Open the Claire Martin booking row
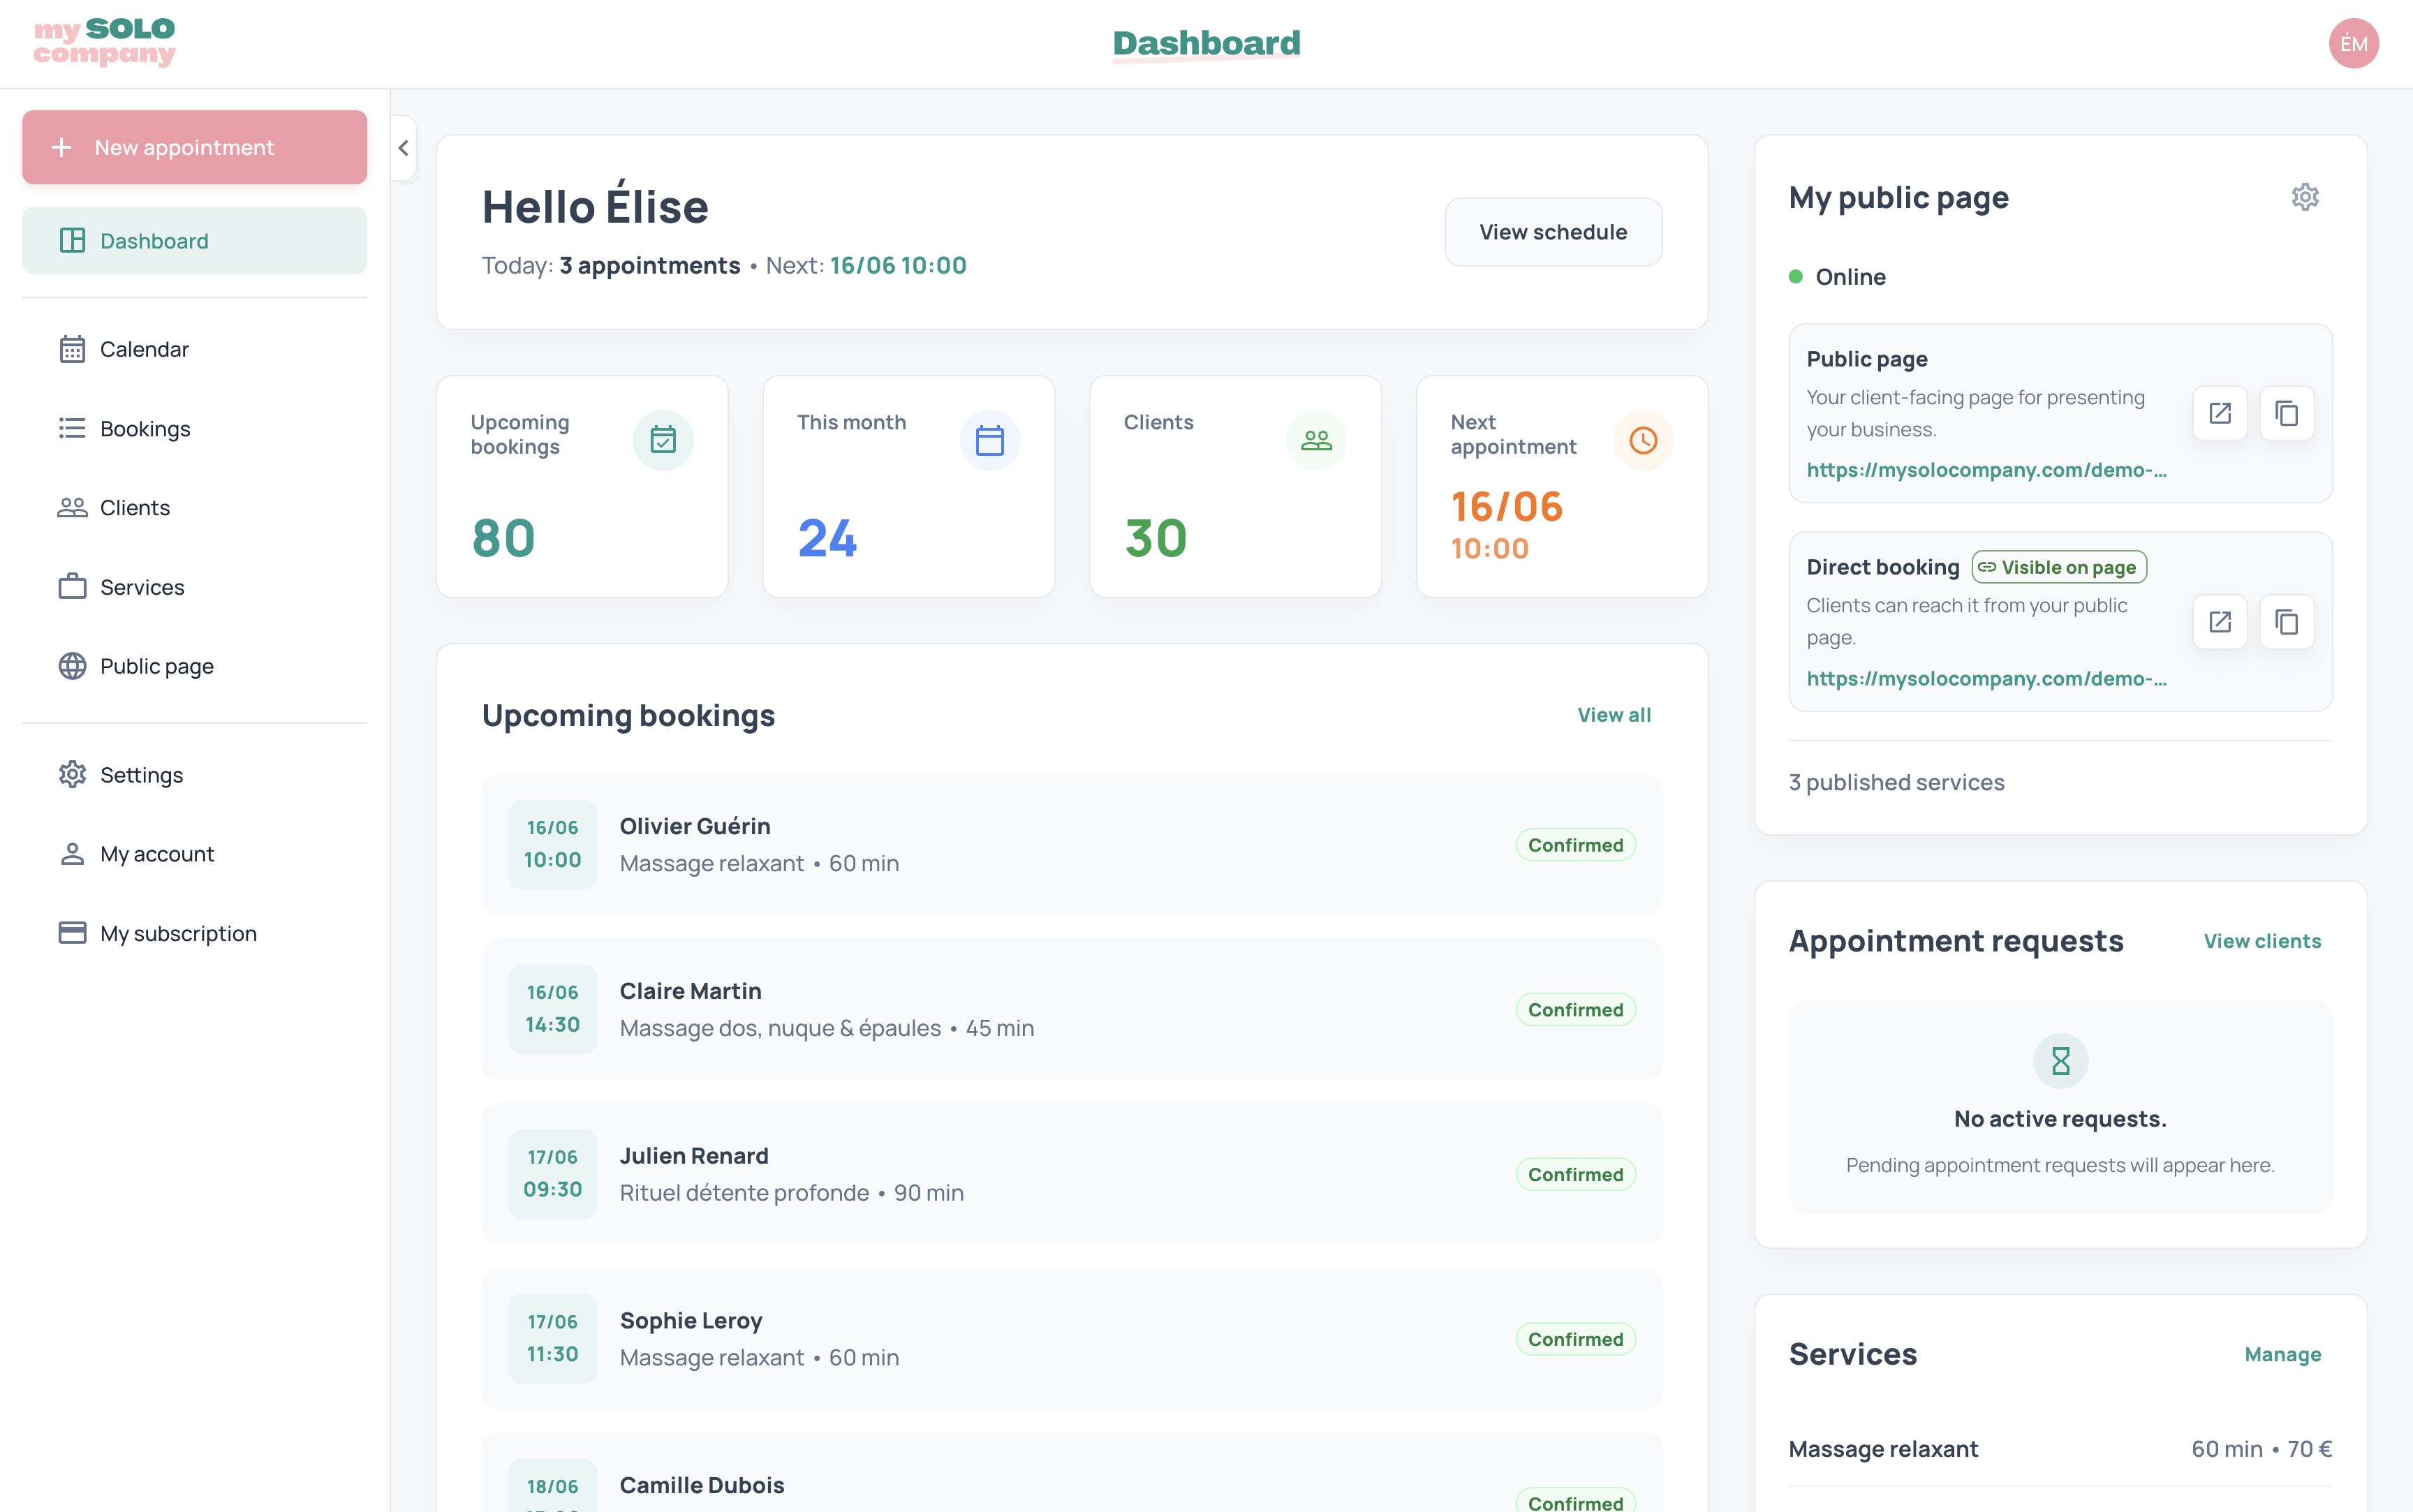The image size is (2413, 1512). [x=1072, y=1009]
